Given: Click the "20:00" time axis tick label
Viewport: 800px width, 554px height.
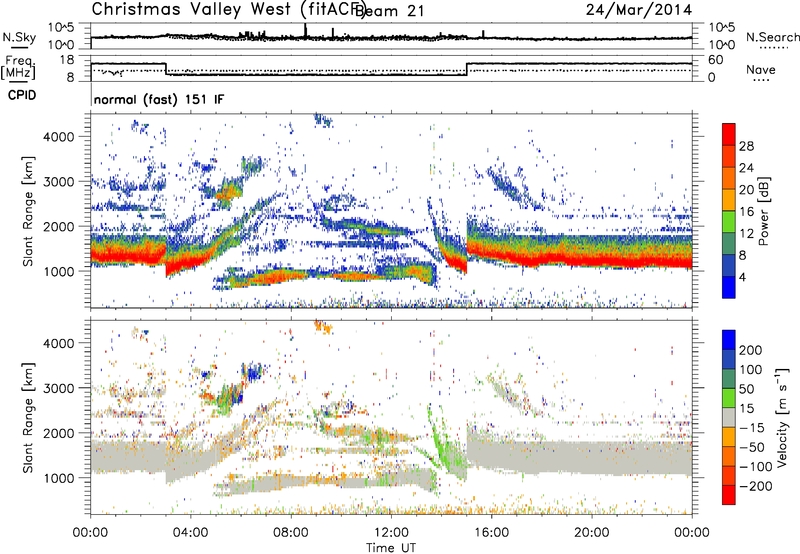Looking at the screenshot, I should tap(592, 533).
